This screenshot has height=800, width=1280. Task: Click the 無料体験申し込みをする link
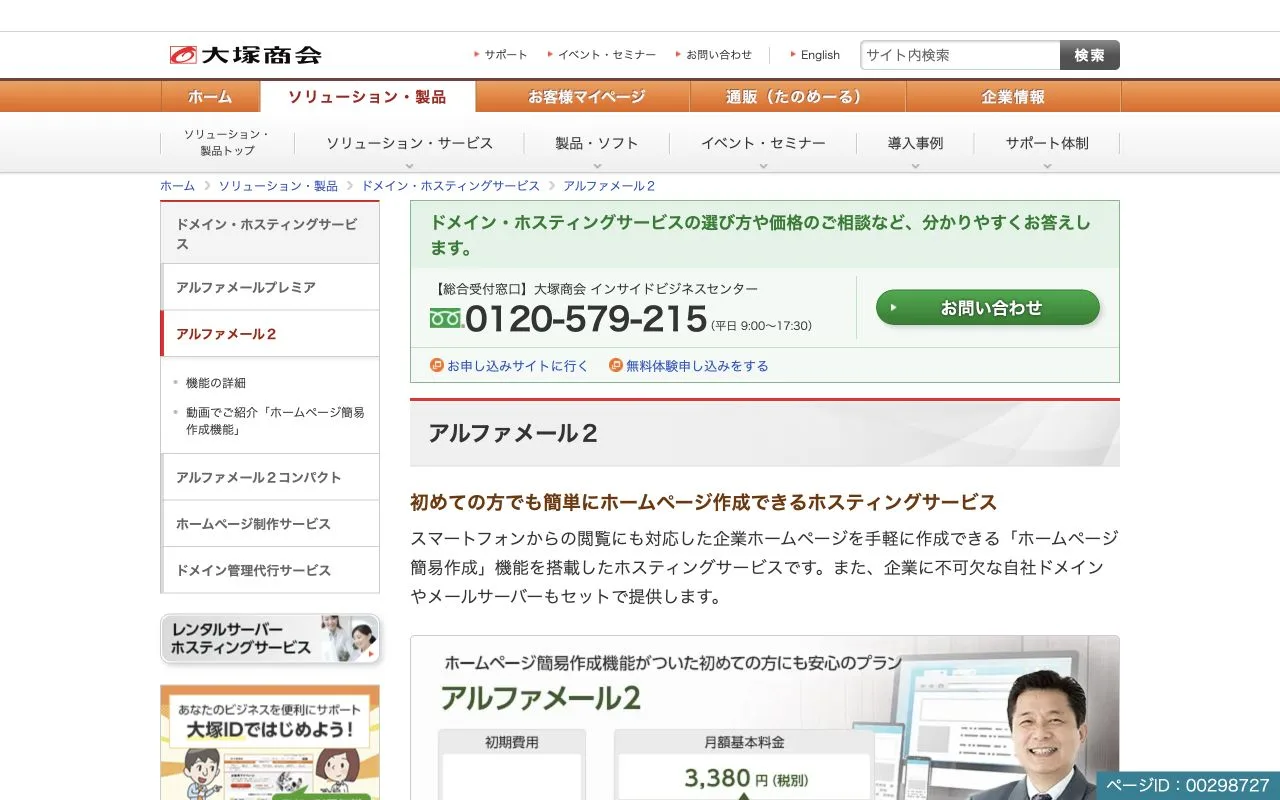click(x=697, y=366)
